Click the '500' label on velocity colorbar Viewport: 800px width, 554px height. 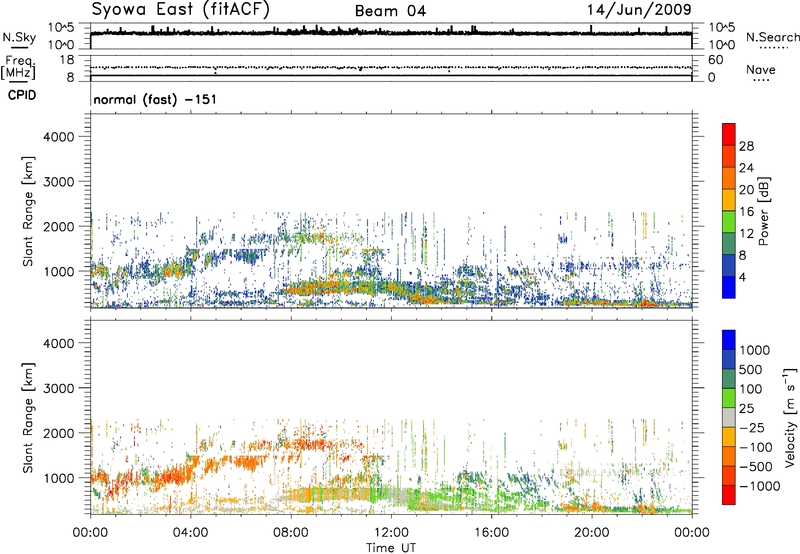coord(750,370)
